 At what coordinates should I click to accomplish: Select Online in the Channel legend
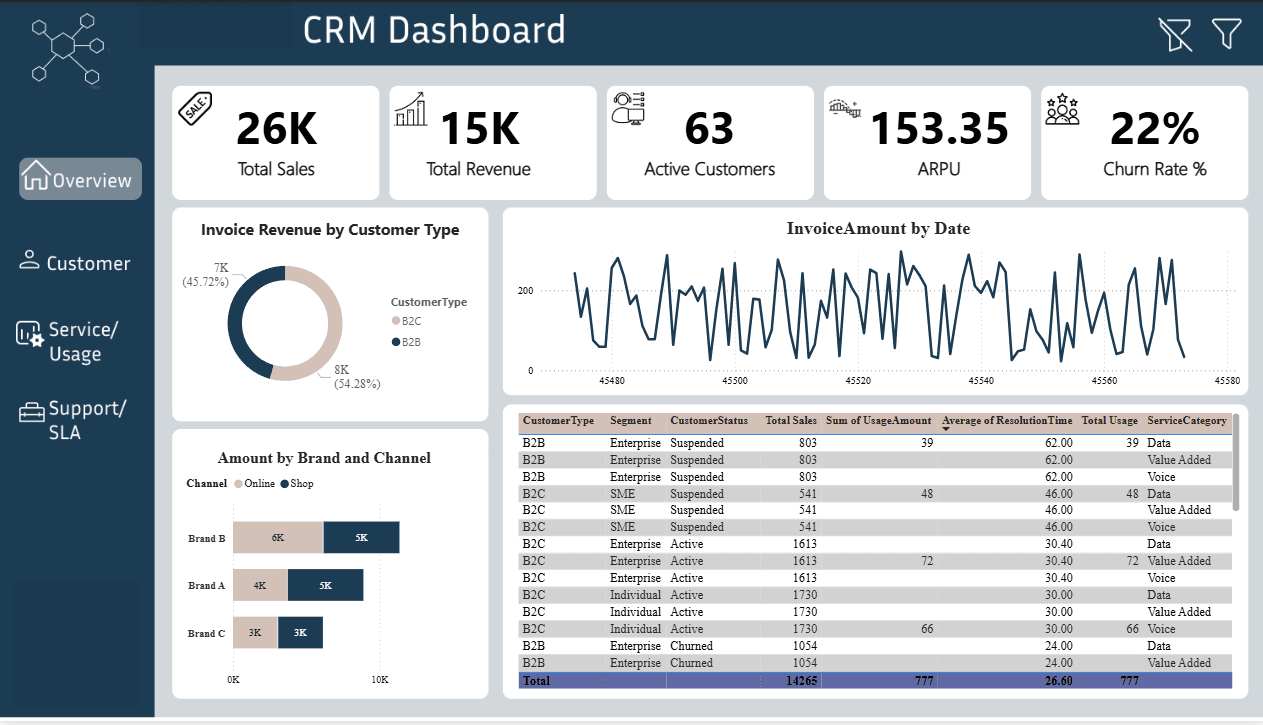254,483
